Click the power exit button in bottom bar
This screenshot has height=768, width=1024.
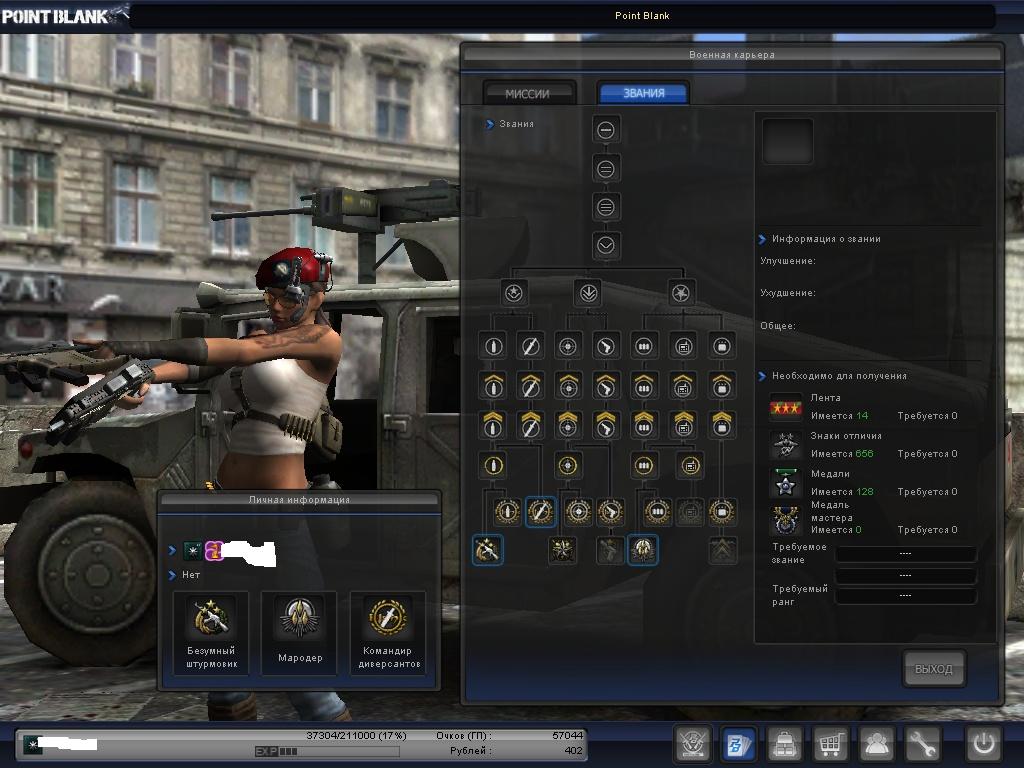(984, 743)
